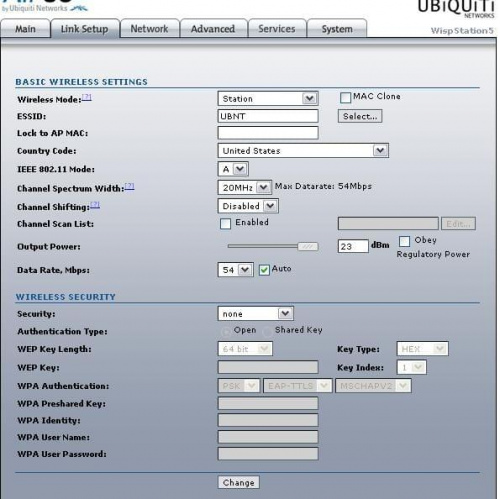Screen dimensions: 500x499
Task: Click the 'BASIC WIRELESS SETTINGS' heading
Action: pos(81,82)
